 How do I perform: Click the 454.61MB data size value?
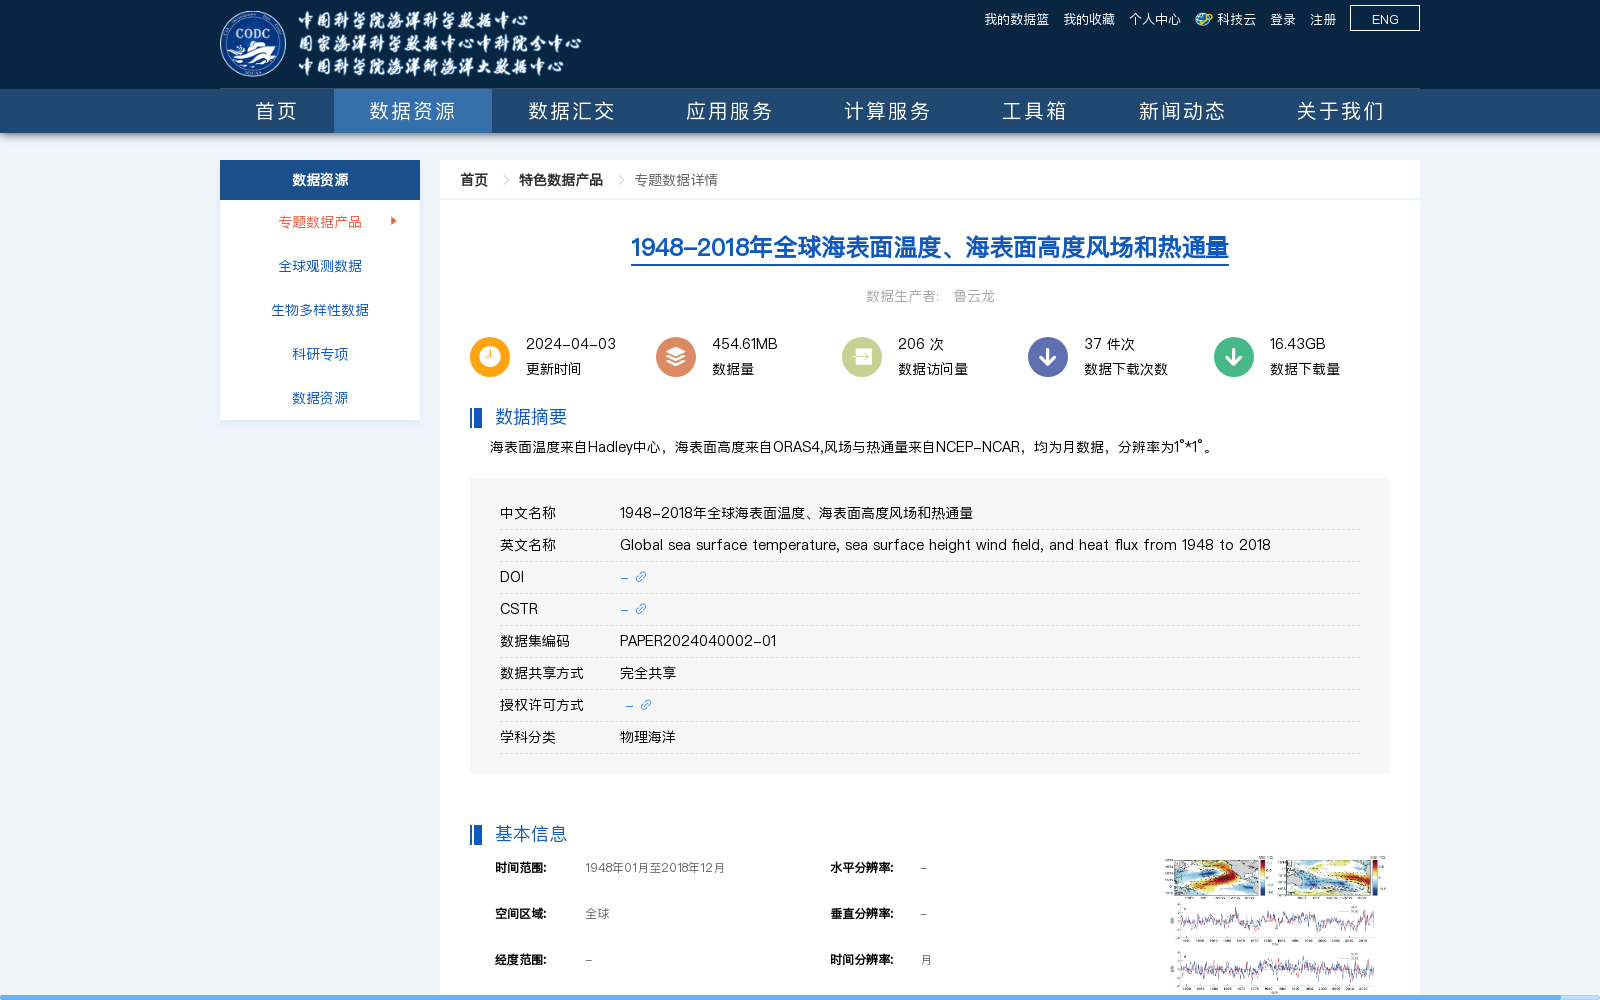[x=745, y=344]
